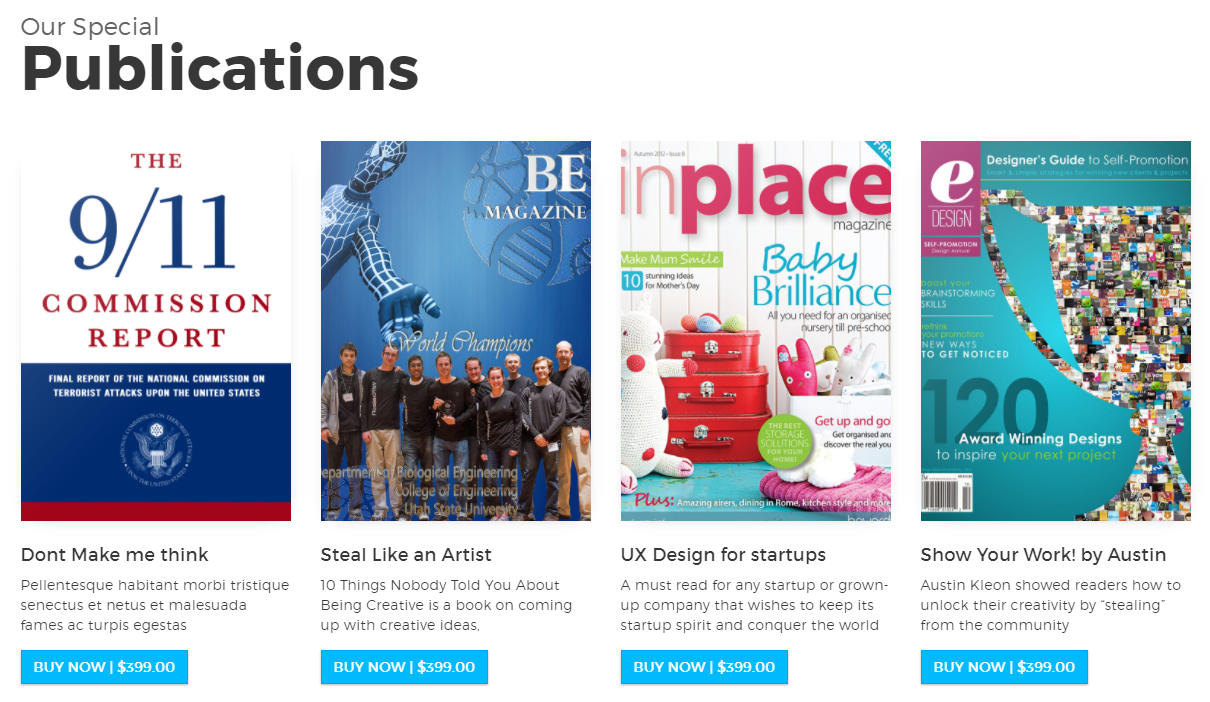1210x702 pixels.
Task: Open the BE Magazine cover image
Action: coord(456,331)
